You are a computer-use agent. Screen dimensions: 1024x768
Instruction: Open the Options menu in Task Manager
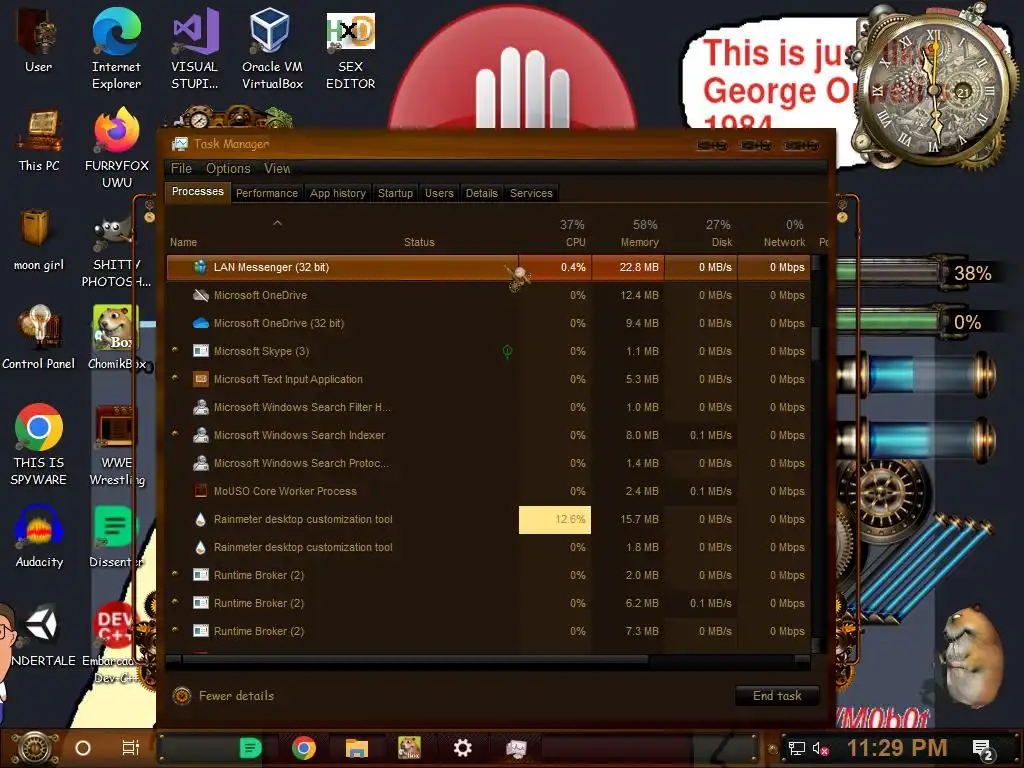point(228,168)
